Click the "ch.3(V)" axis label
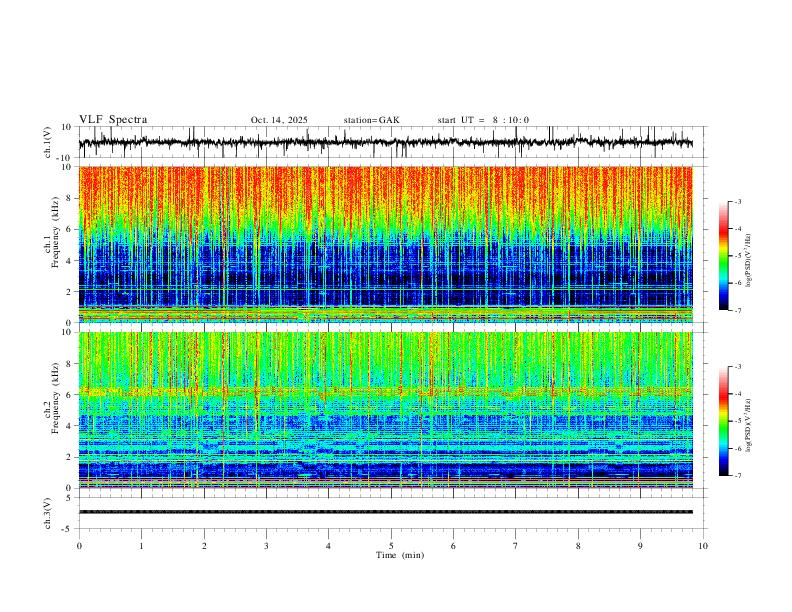The height and width of the screenshot is (612, 792). [x=48, y=514]
